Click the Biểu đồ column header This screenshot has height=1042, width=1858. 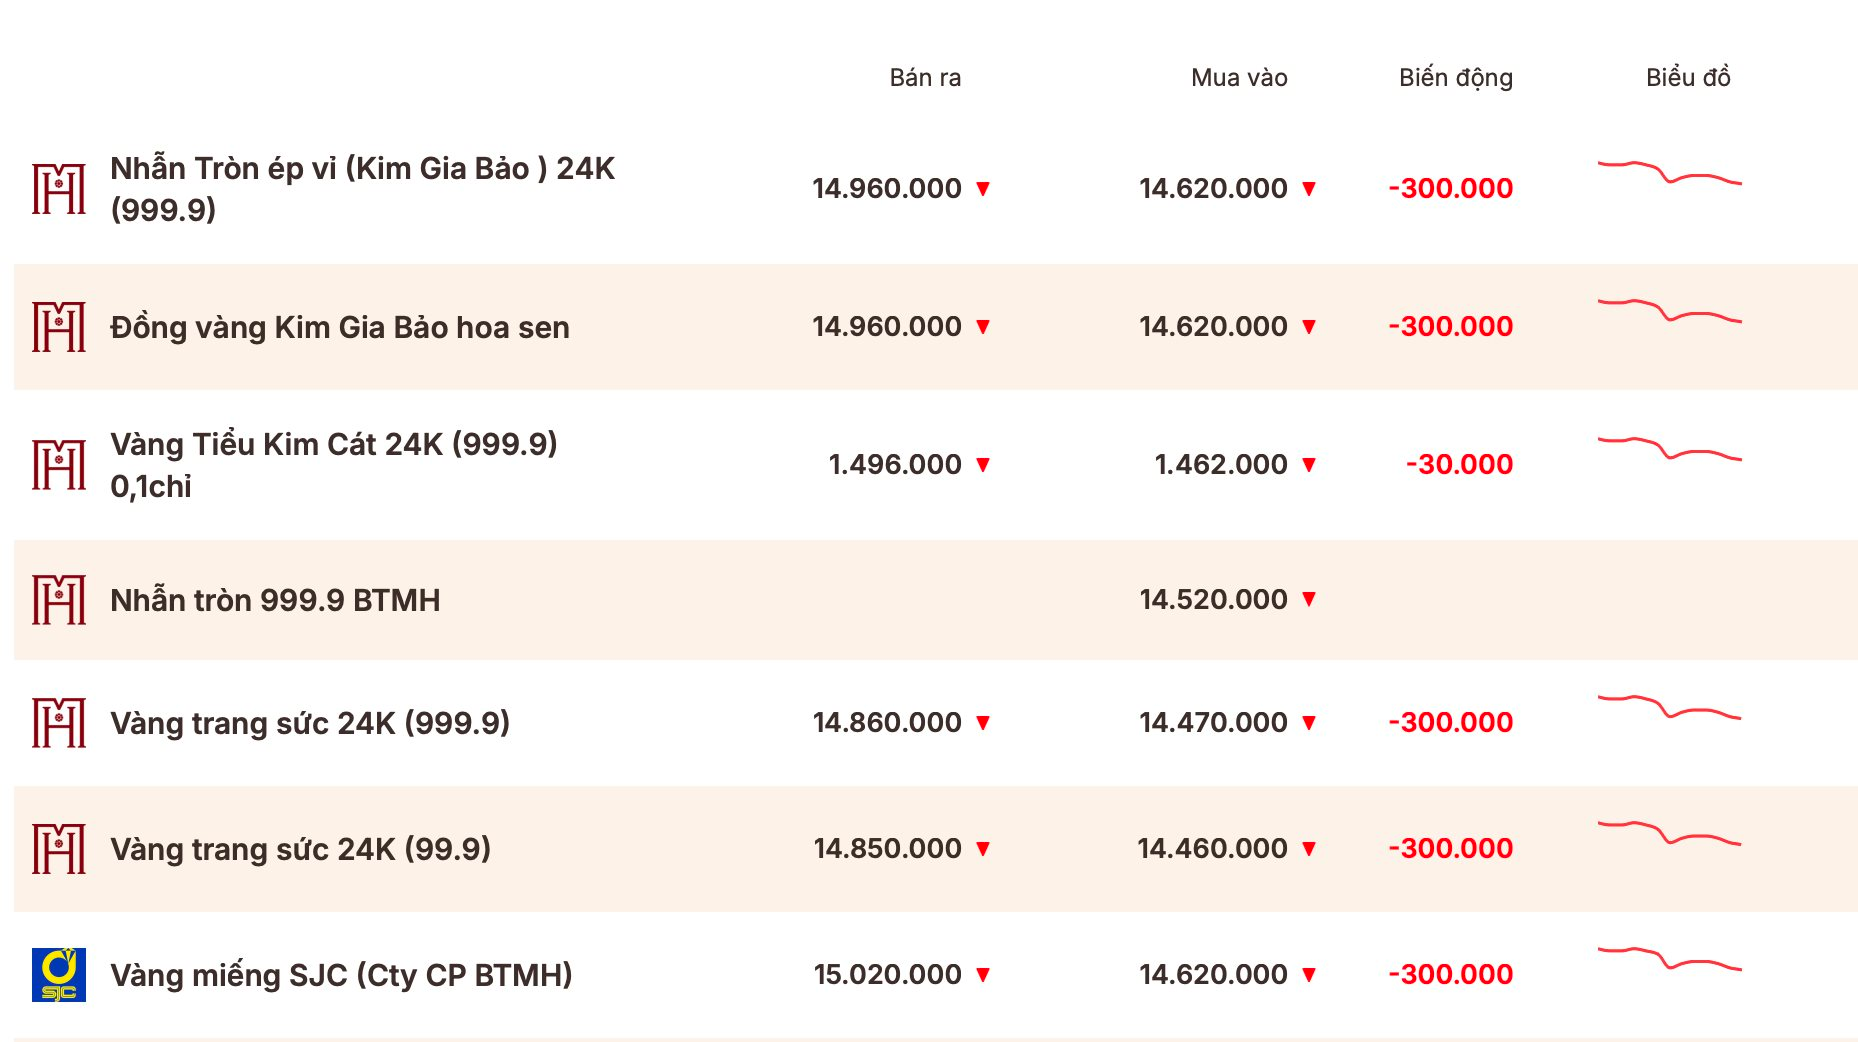[1688, 78]
